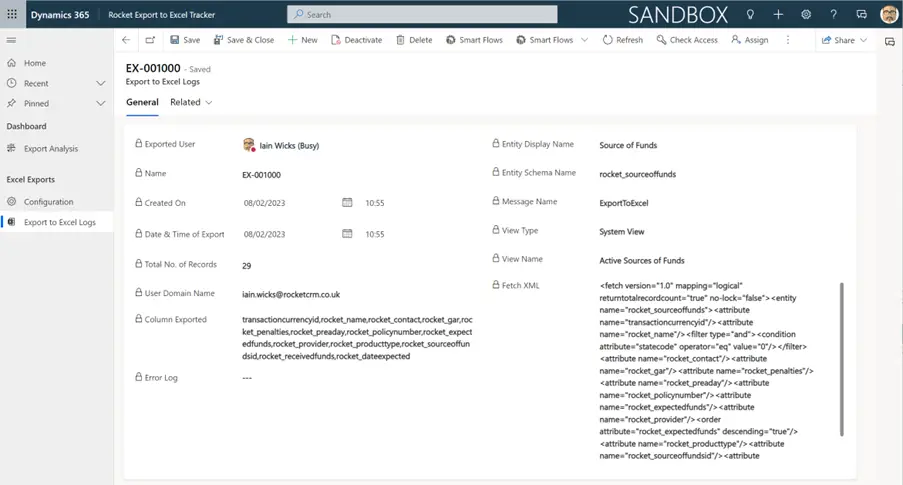Open the side pane icon at far right
The height and width of the screenshot is (485, 903).
point(890,41)
